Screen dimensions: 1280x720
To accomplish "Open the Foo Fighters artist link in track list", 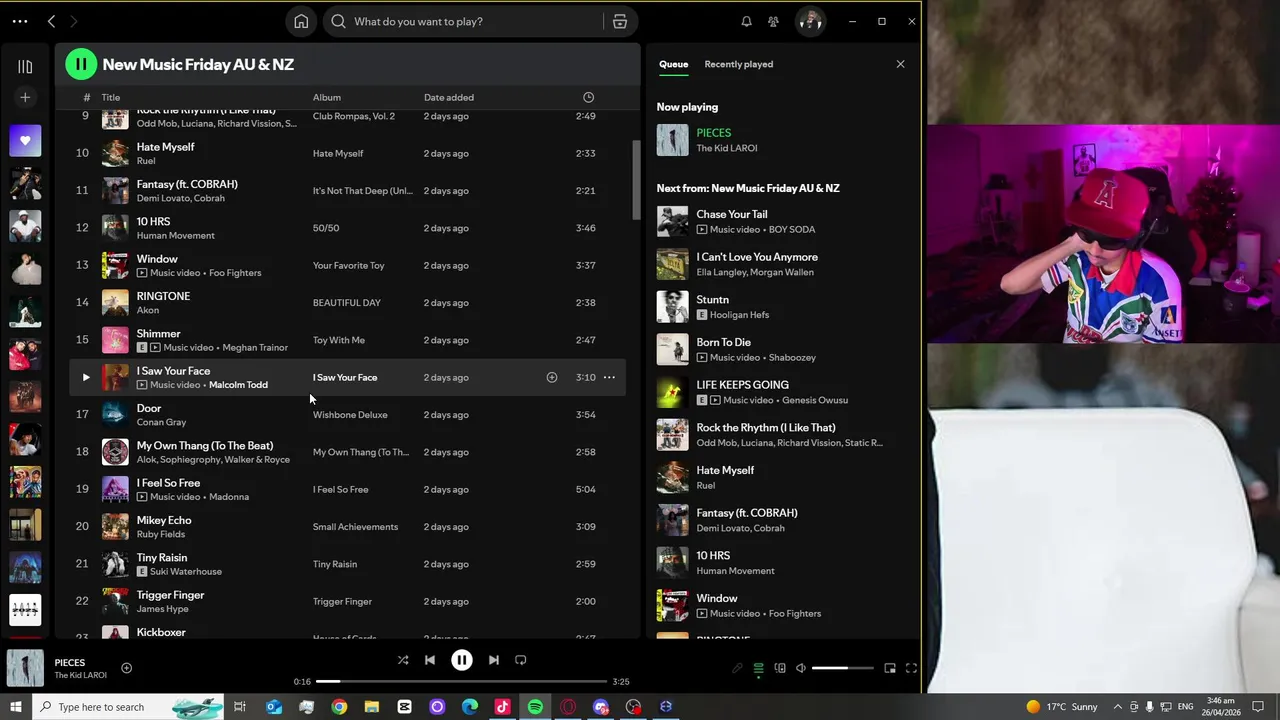I will [235, 273].
